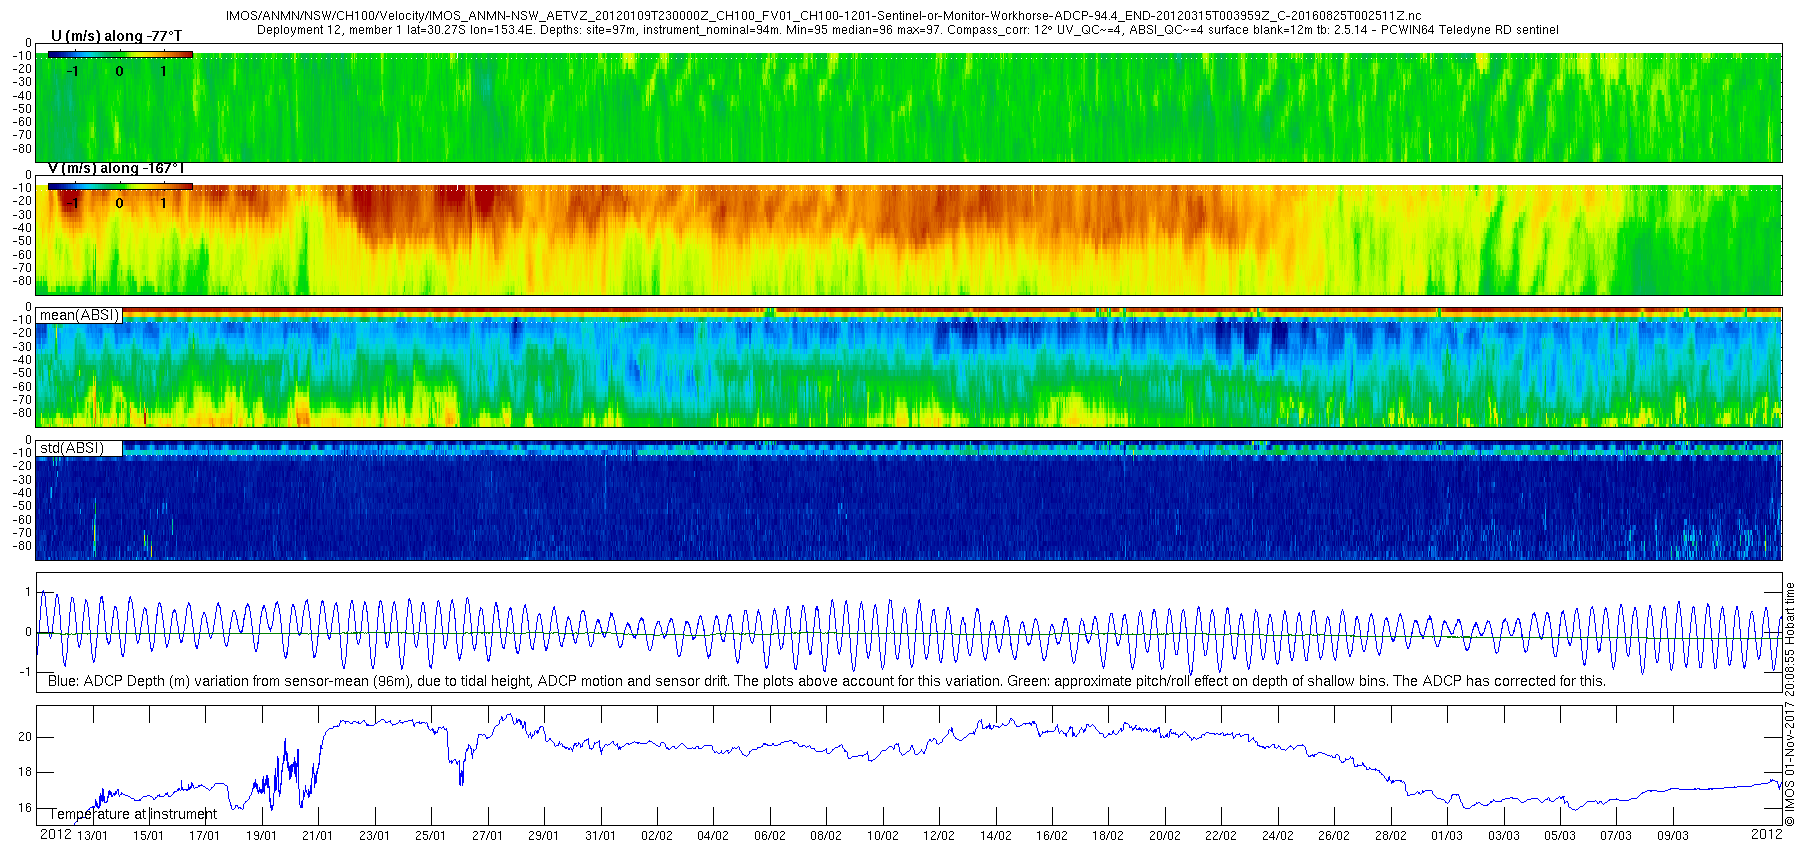
Task: Click the '28/02' date tick label
Action: pos(1391,836)
